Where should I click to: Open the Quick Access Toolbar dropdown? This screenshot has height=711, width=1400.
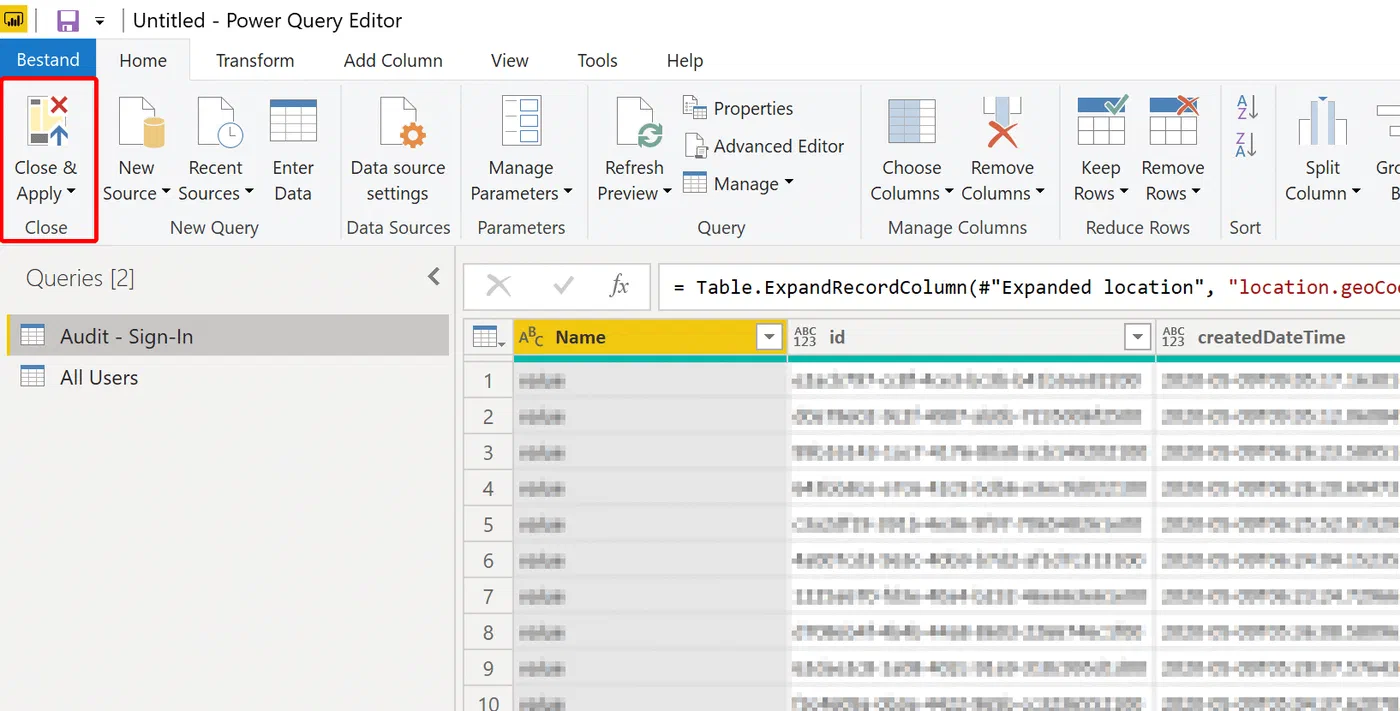click(99, 21)
